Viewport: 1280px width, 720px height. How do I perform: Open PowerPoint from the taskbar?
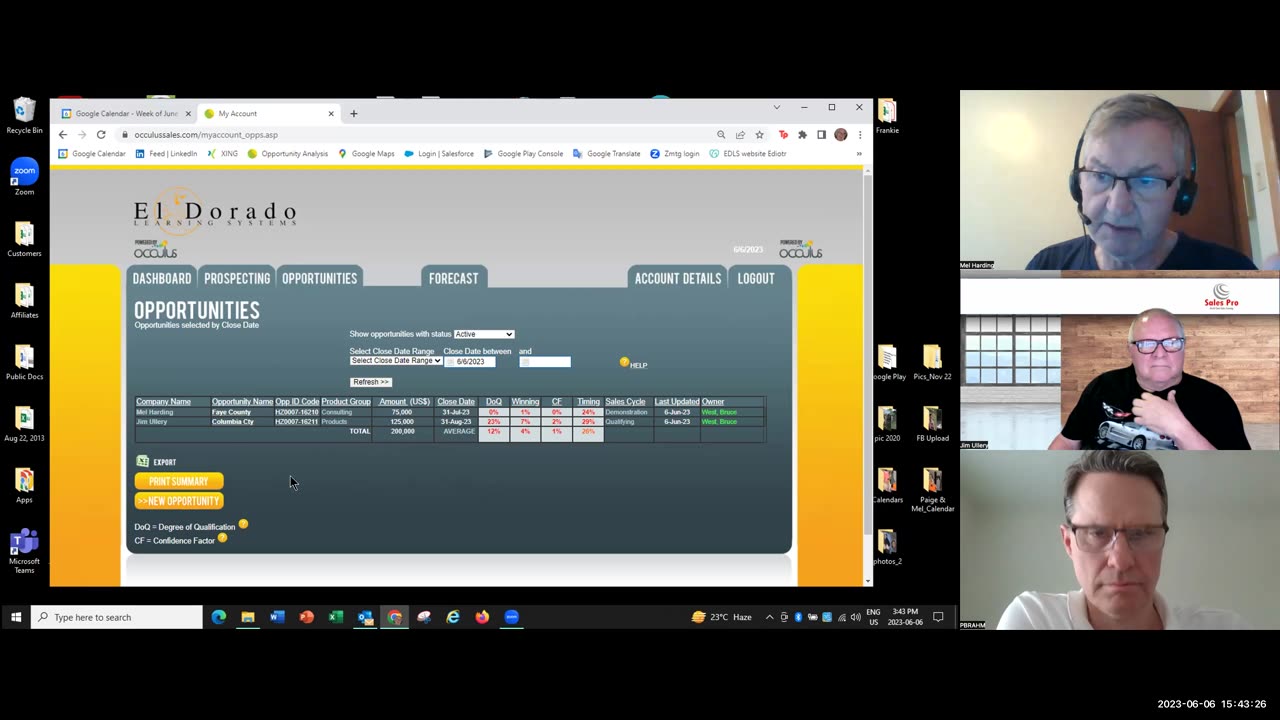point(307,617)
